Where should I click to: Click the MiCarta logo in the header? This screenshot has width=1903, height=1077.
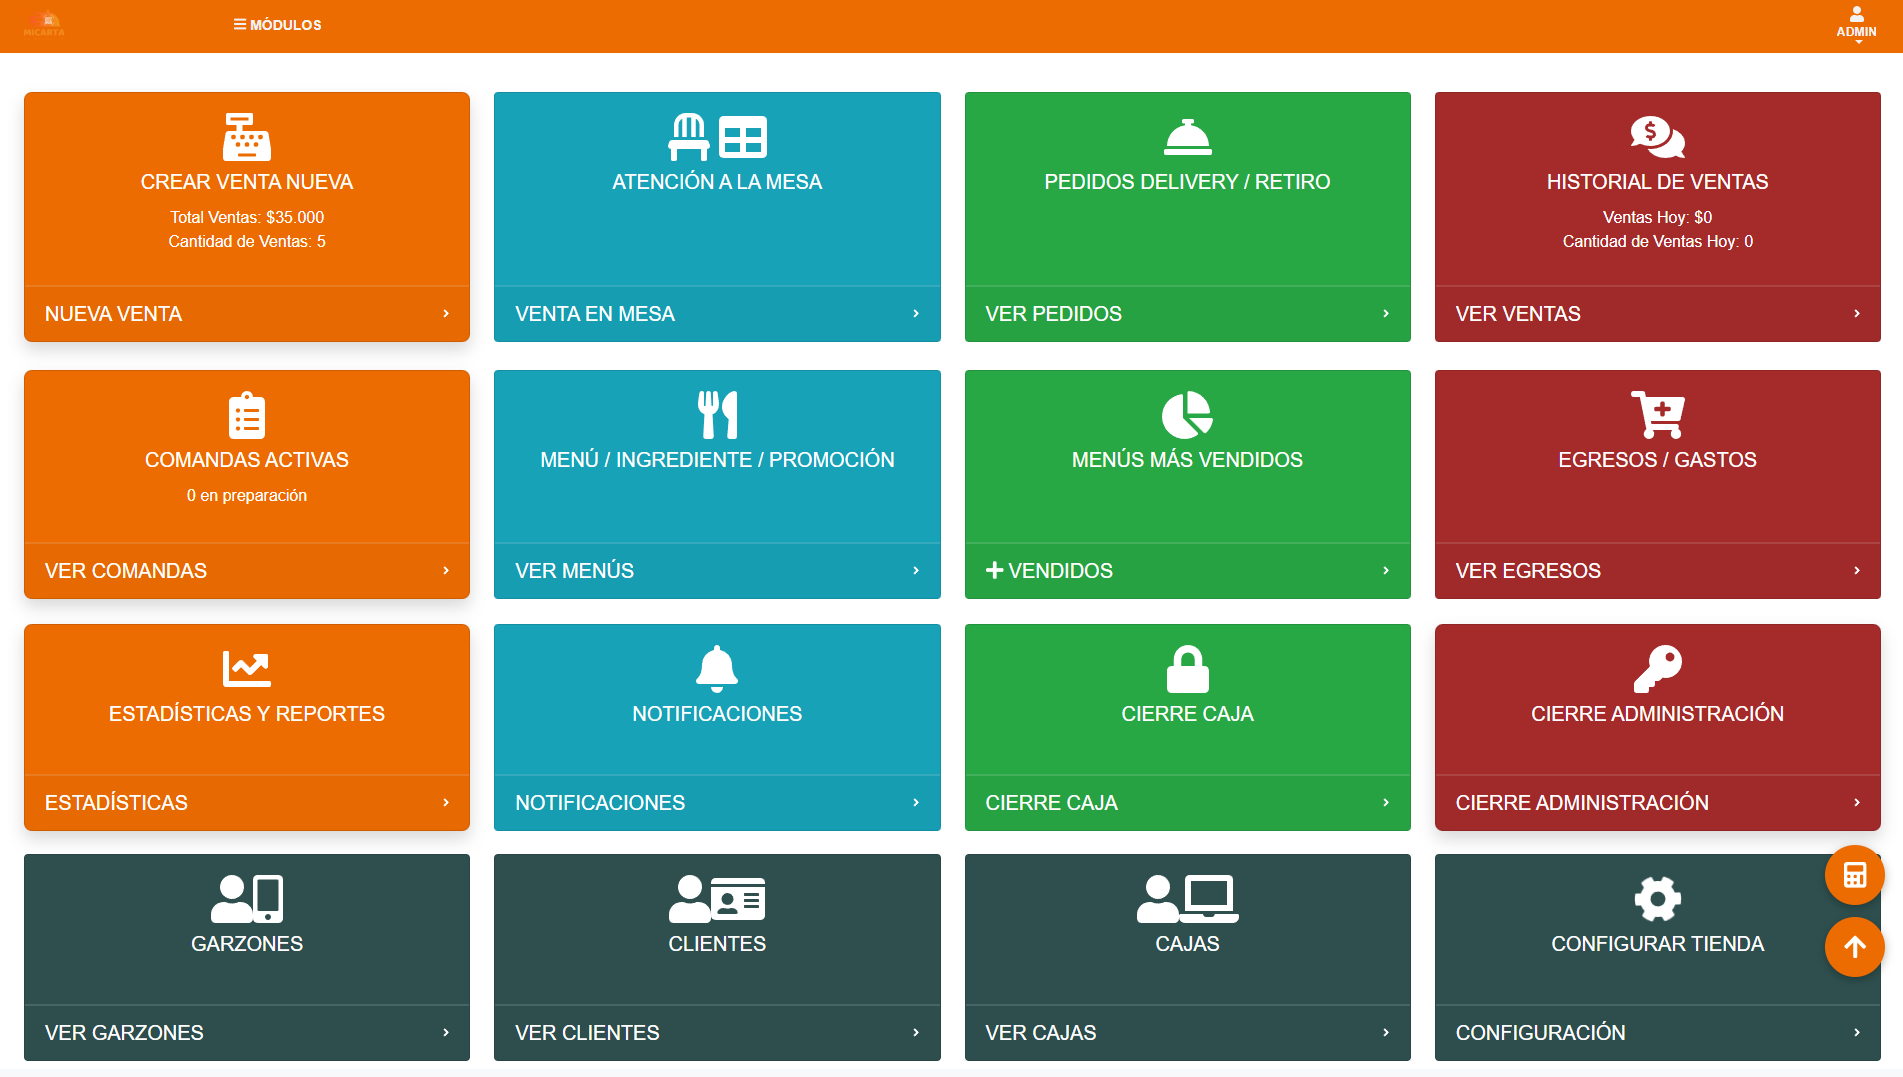[x=44, y=24]
